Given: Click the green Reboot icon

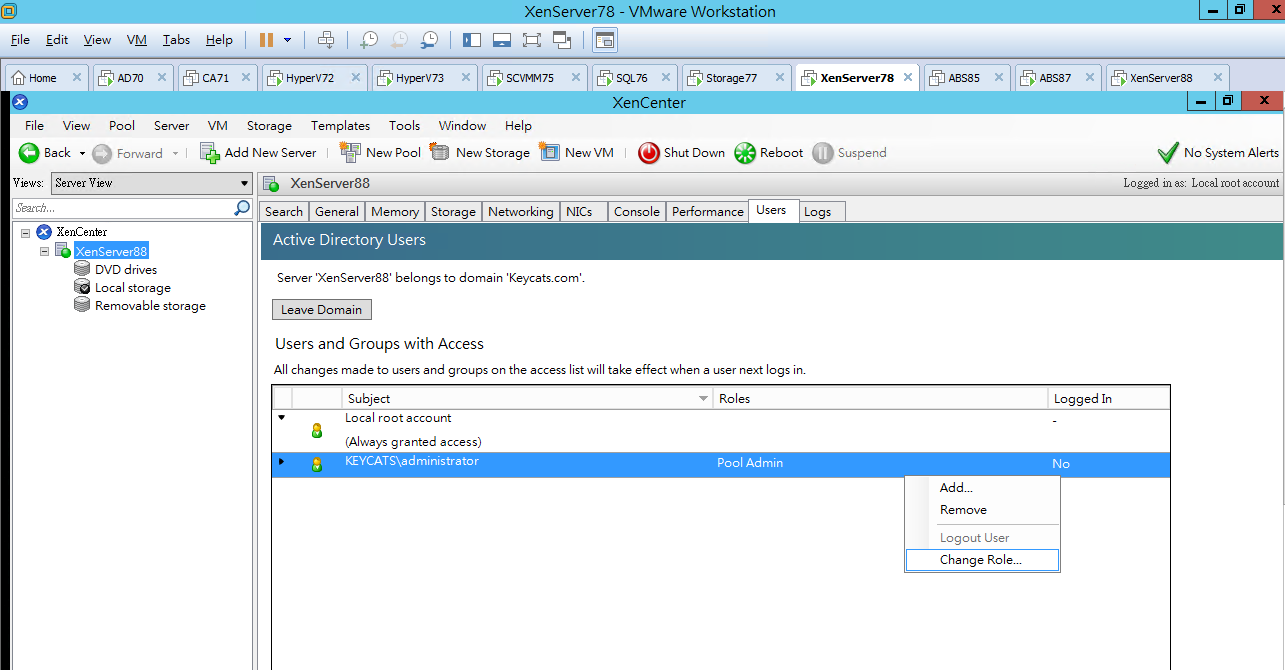Looking at the screenshot, I should (x=745, y=153).
